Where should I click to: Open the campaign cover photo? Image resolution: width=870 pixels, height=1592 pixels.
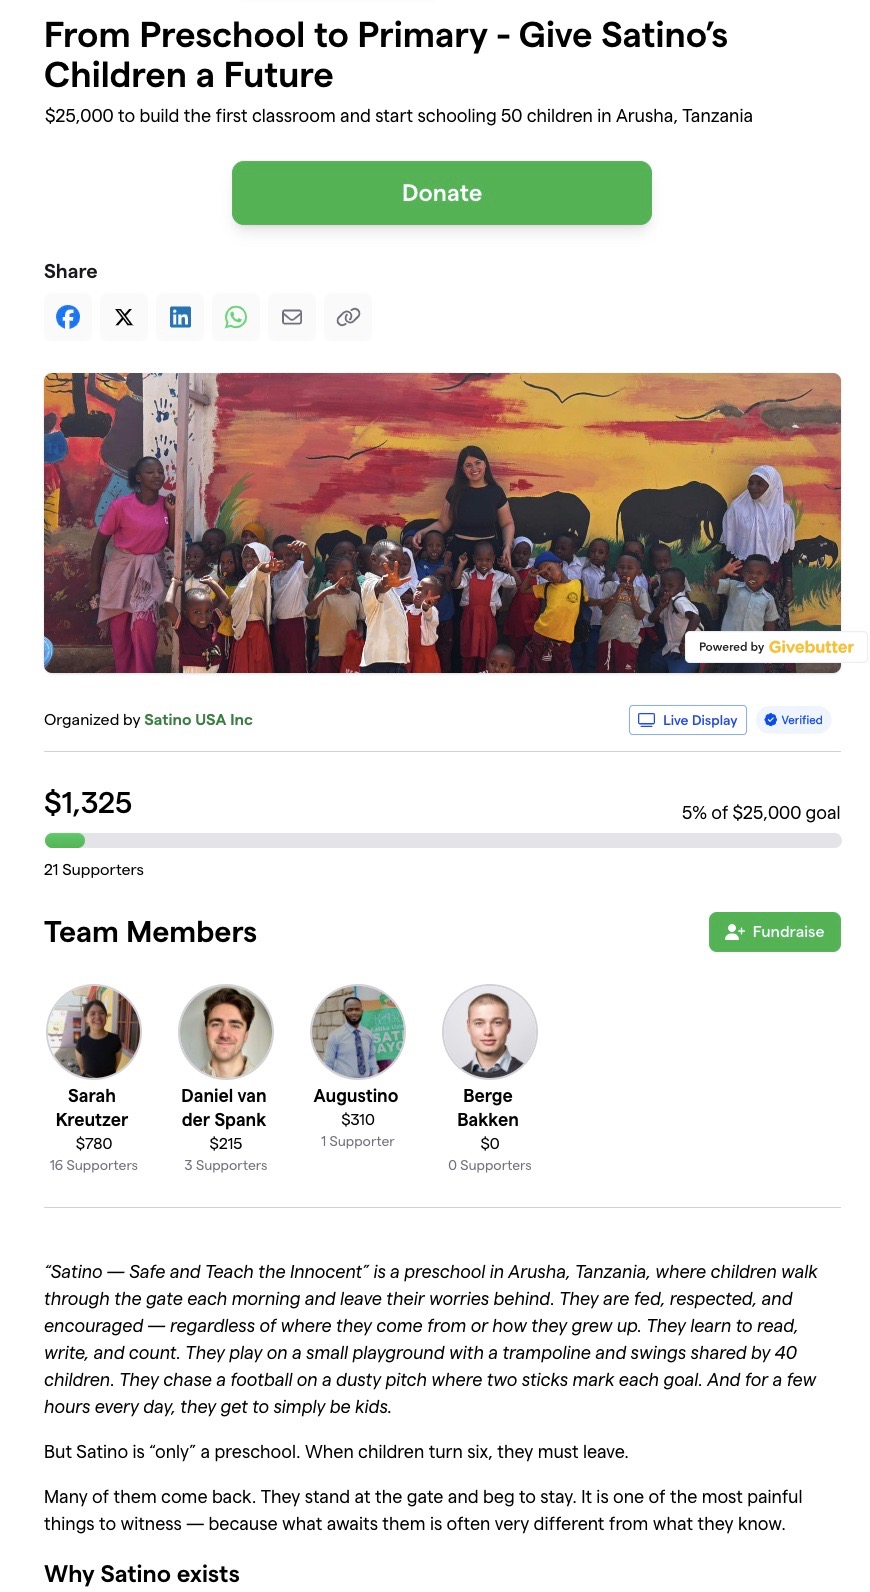442,522
